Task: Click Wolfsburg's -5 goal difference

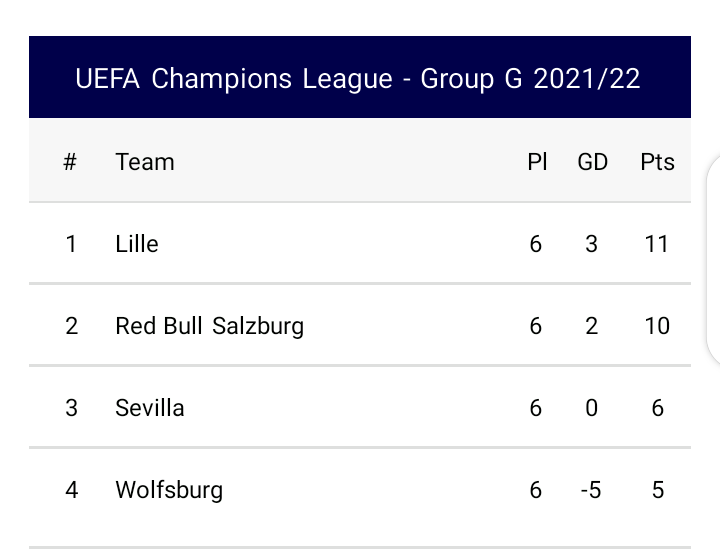Action: point(591,490)
